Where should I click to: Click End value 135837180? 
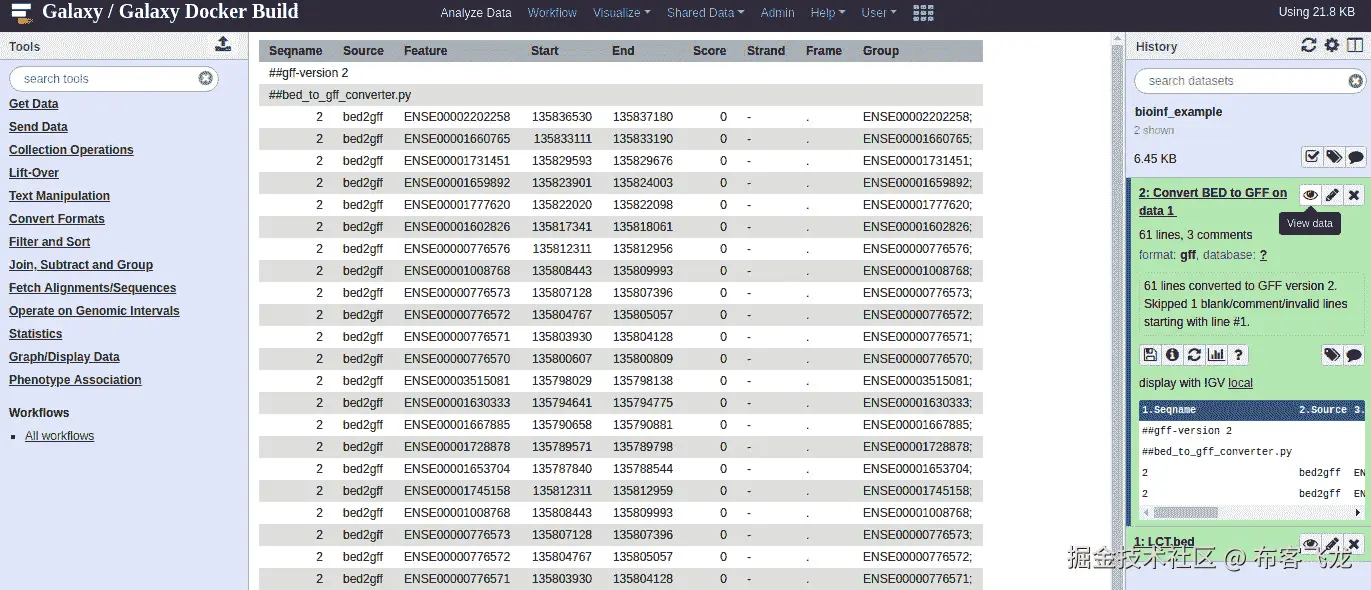[x=643, y=117]
